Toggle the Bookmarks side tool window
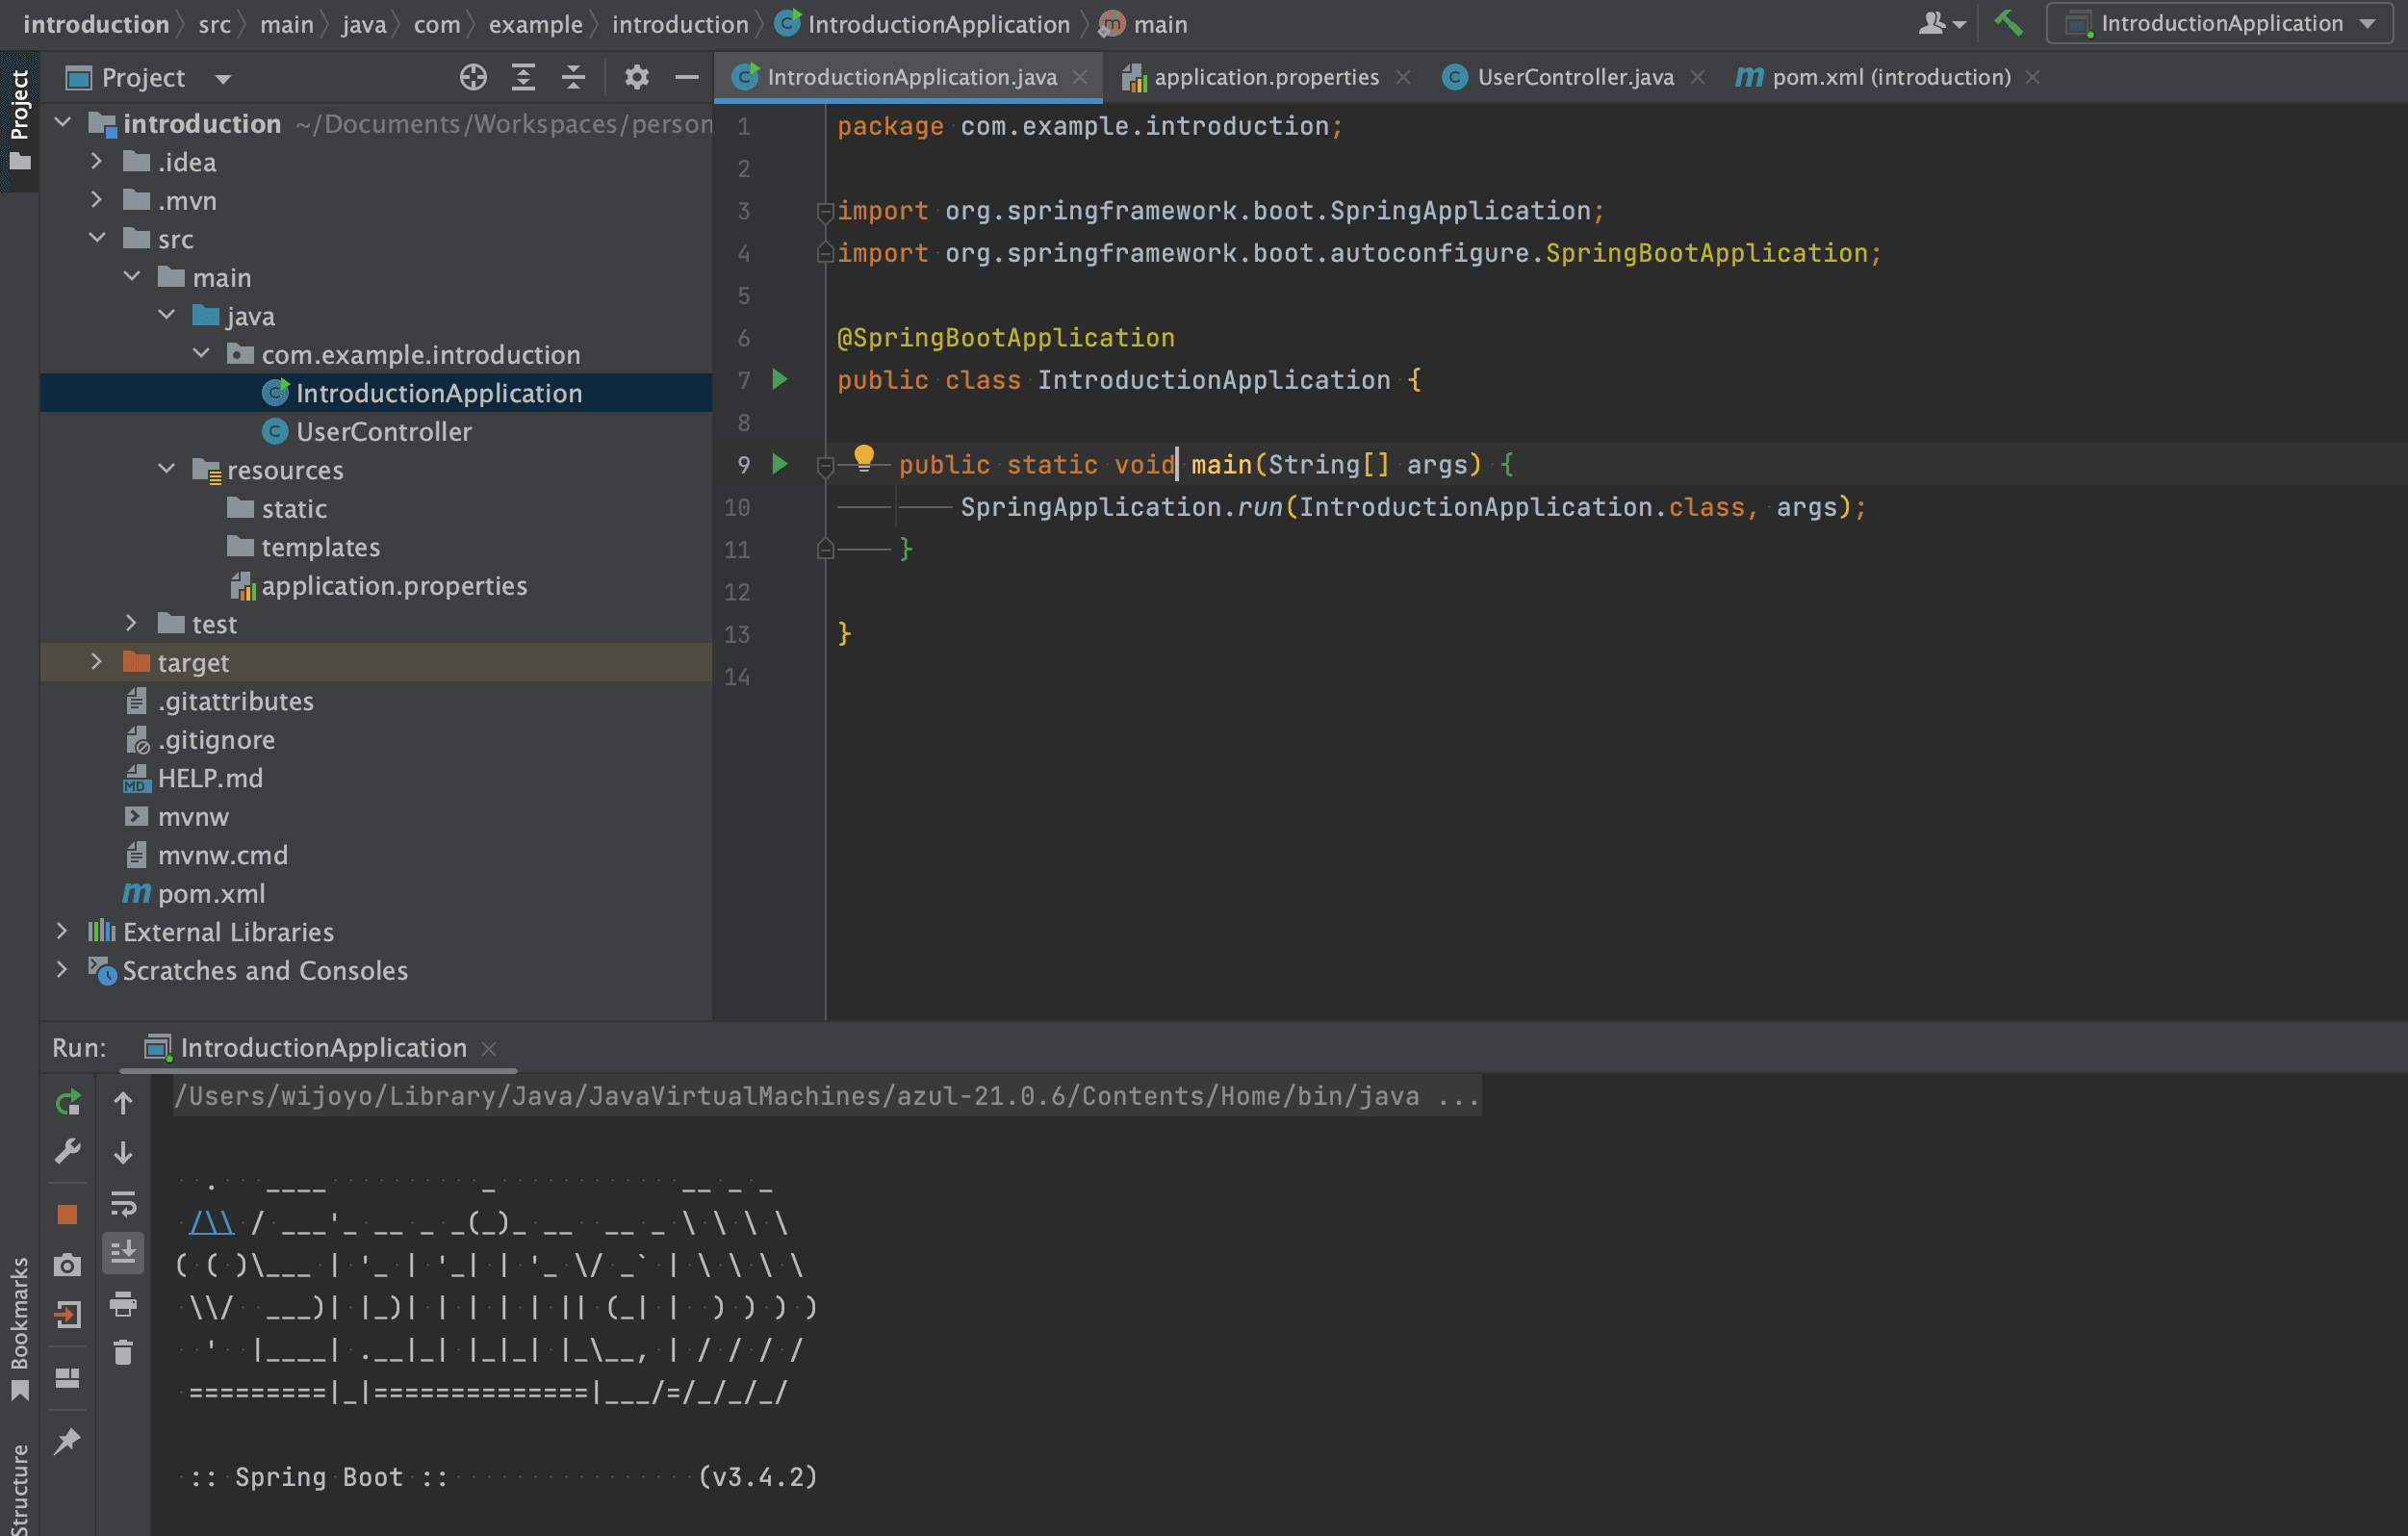This screenshot has height=1536, width=2408. [19, 1330]
